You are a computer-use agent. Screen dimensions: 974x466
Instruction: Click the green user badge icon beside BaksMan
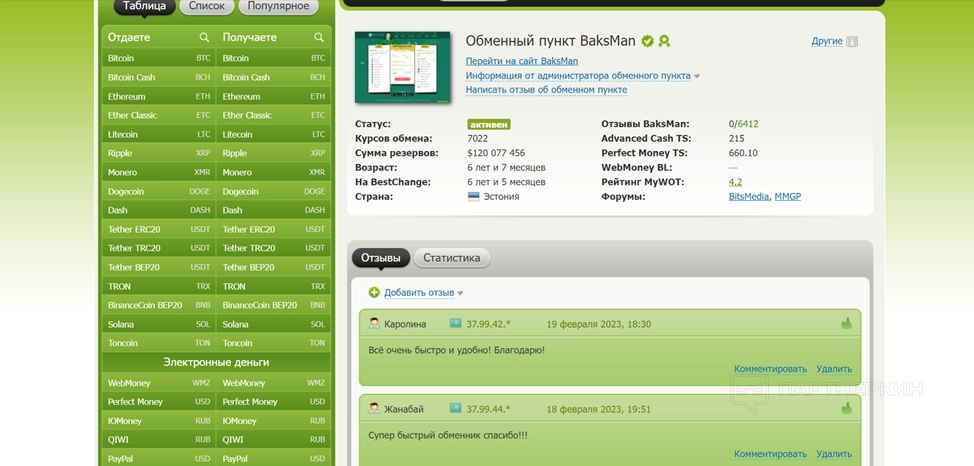pos(664,41)
